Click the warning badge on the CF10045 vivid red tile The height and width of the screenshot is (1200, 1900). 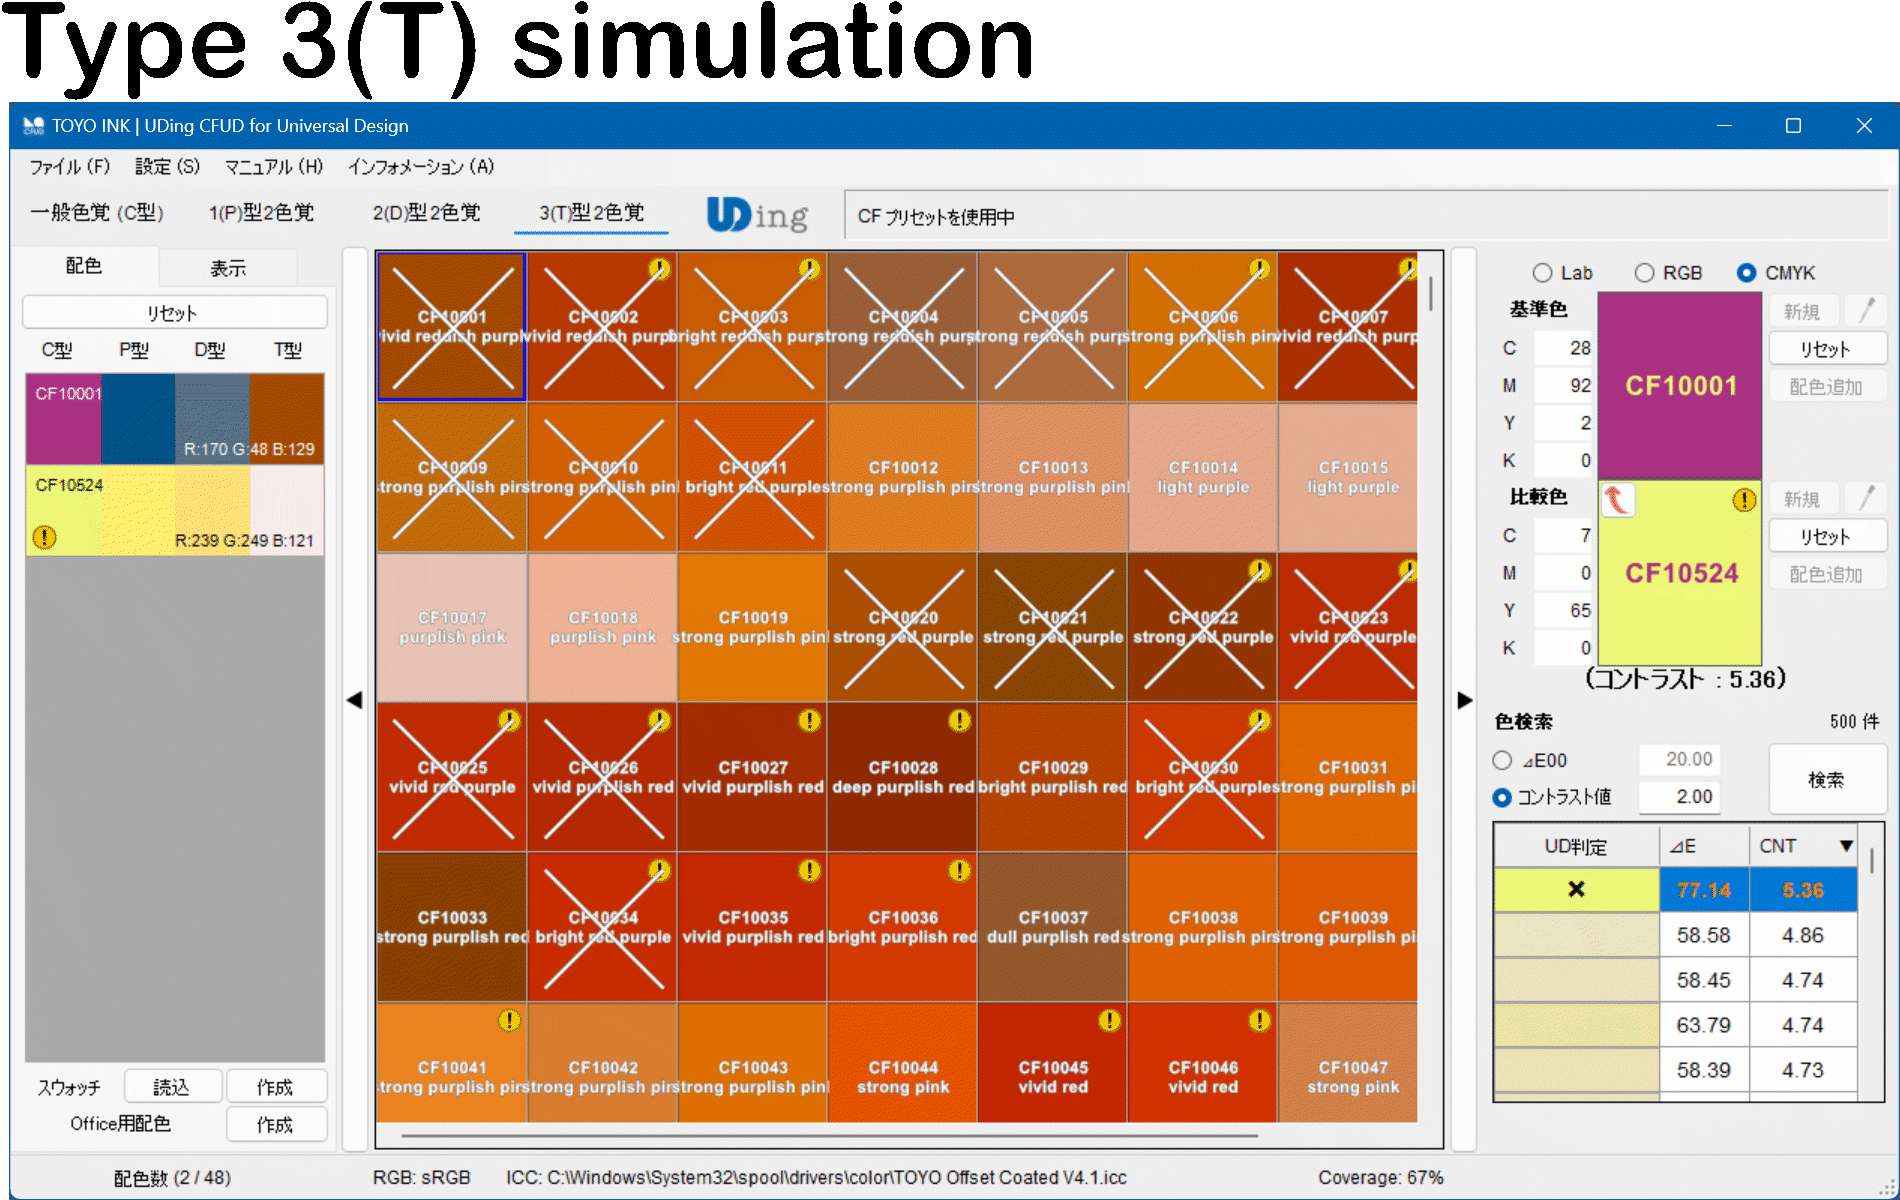pyautogui.click(x=1109, y=1020)
